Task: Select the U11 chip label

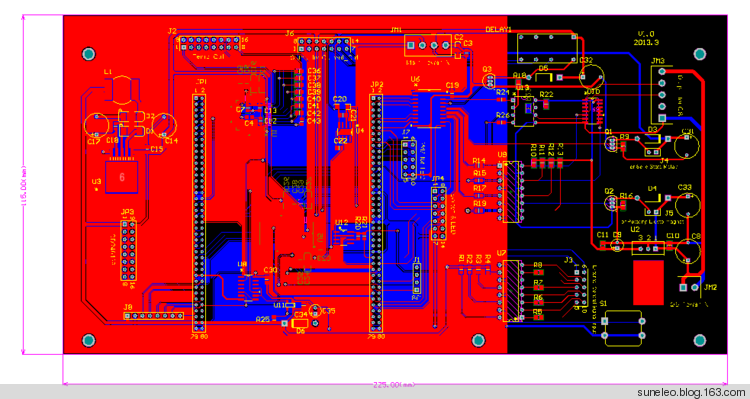Action: tap(280, 305)
